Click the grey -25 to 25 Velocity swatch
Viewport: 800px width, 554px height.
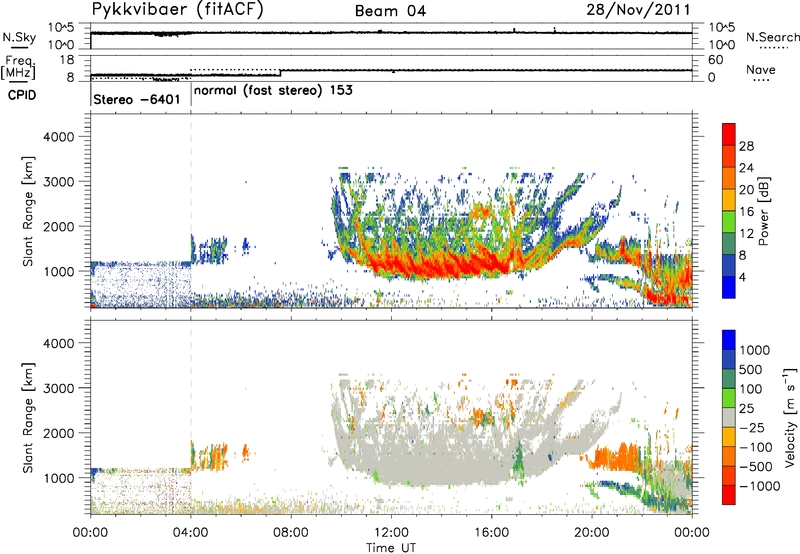click(729, 417)
